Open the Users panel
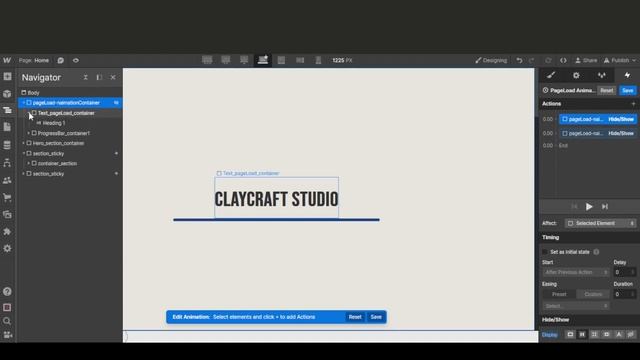 [7, 180]
